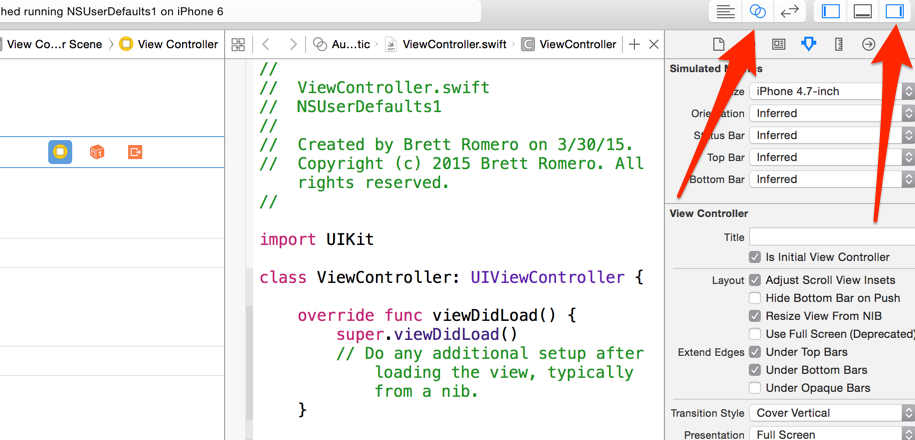This screenshot has height=440, width=915.
Task: Switch to the Standard editor
Action: [725, 12]
